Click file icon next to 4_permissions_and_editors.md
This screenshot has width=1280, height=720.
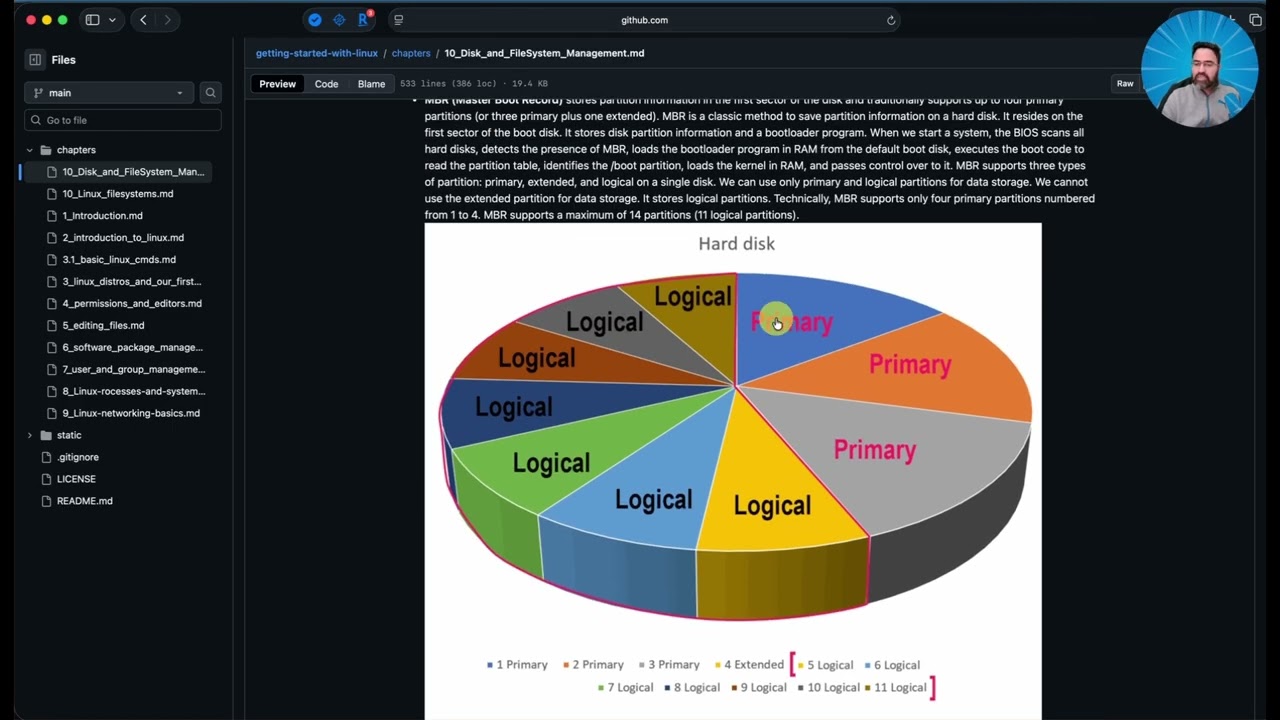(x=52, y=304)
